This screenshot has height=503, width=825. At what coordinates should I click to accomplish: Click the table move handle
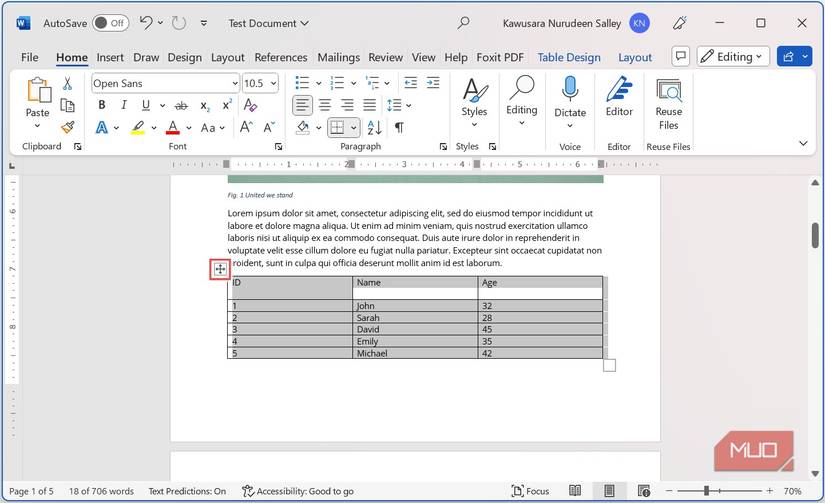pos(220,269)
